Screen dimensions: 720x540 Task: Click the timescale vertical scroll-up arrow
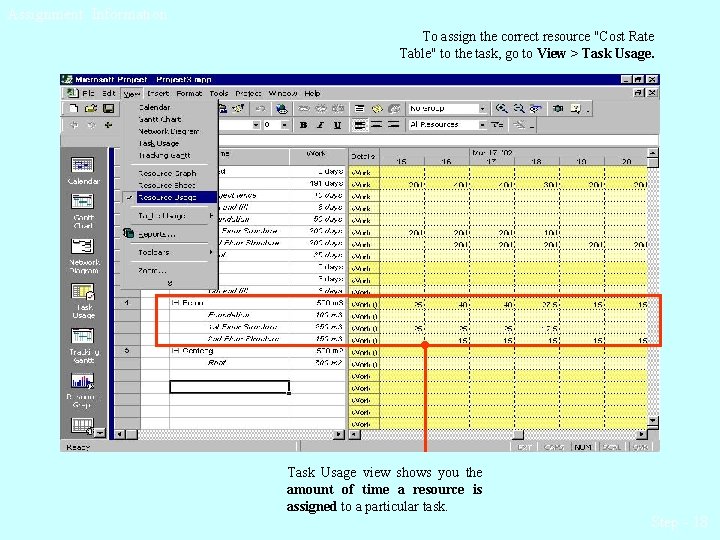[x=652, y=153]
